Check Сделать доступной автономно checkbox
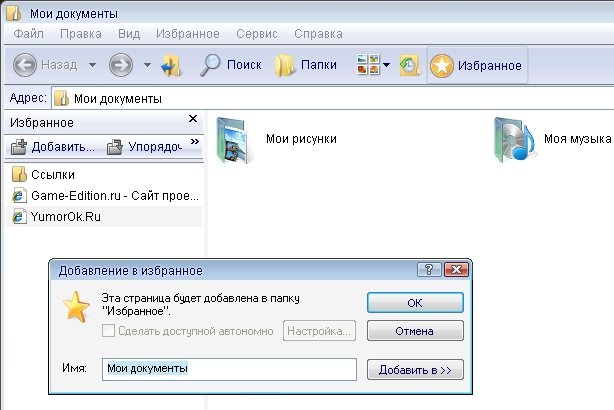 click(x=108, y=331)
